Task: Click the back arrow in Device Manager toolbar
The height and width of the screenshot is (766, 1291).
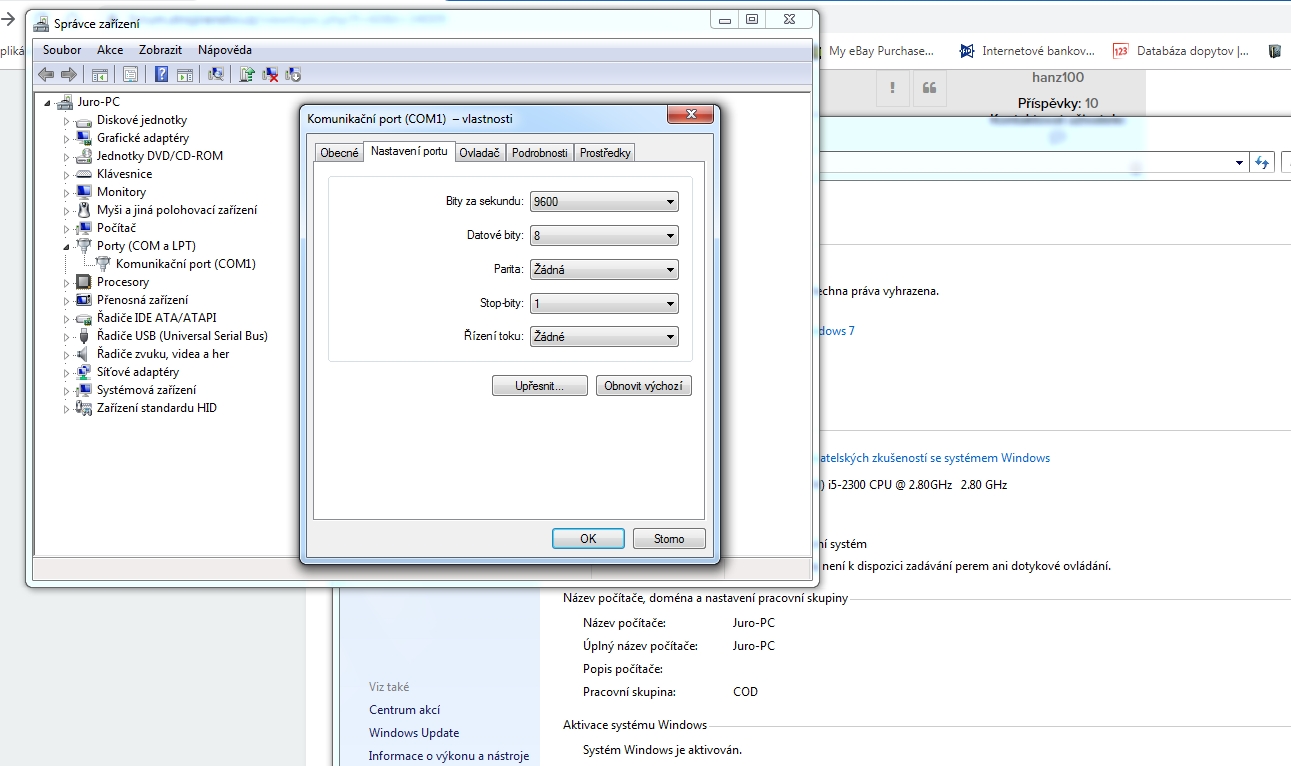Action: coord(46,74)
